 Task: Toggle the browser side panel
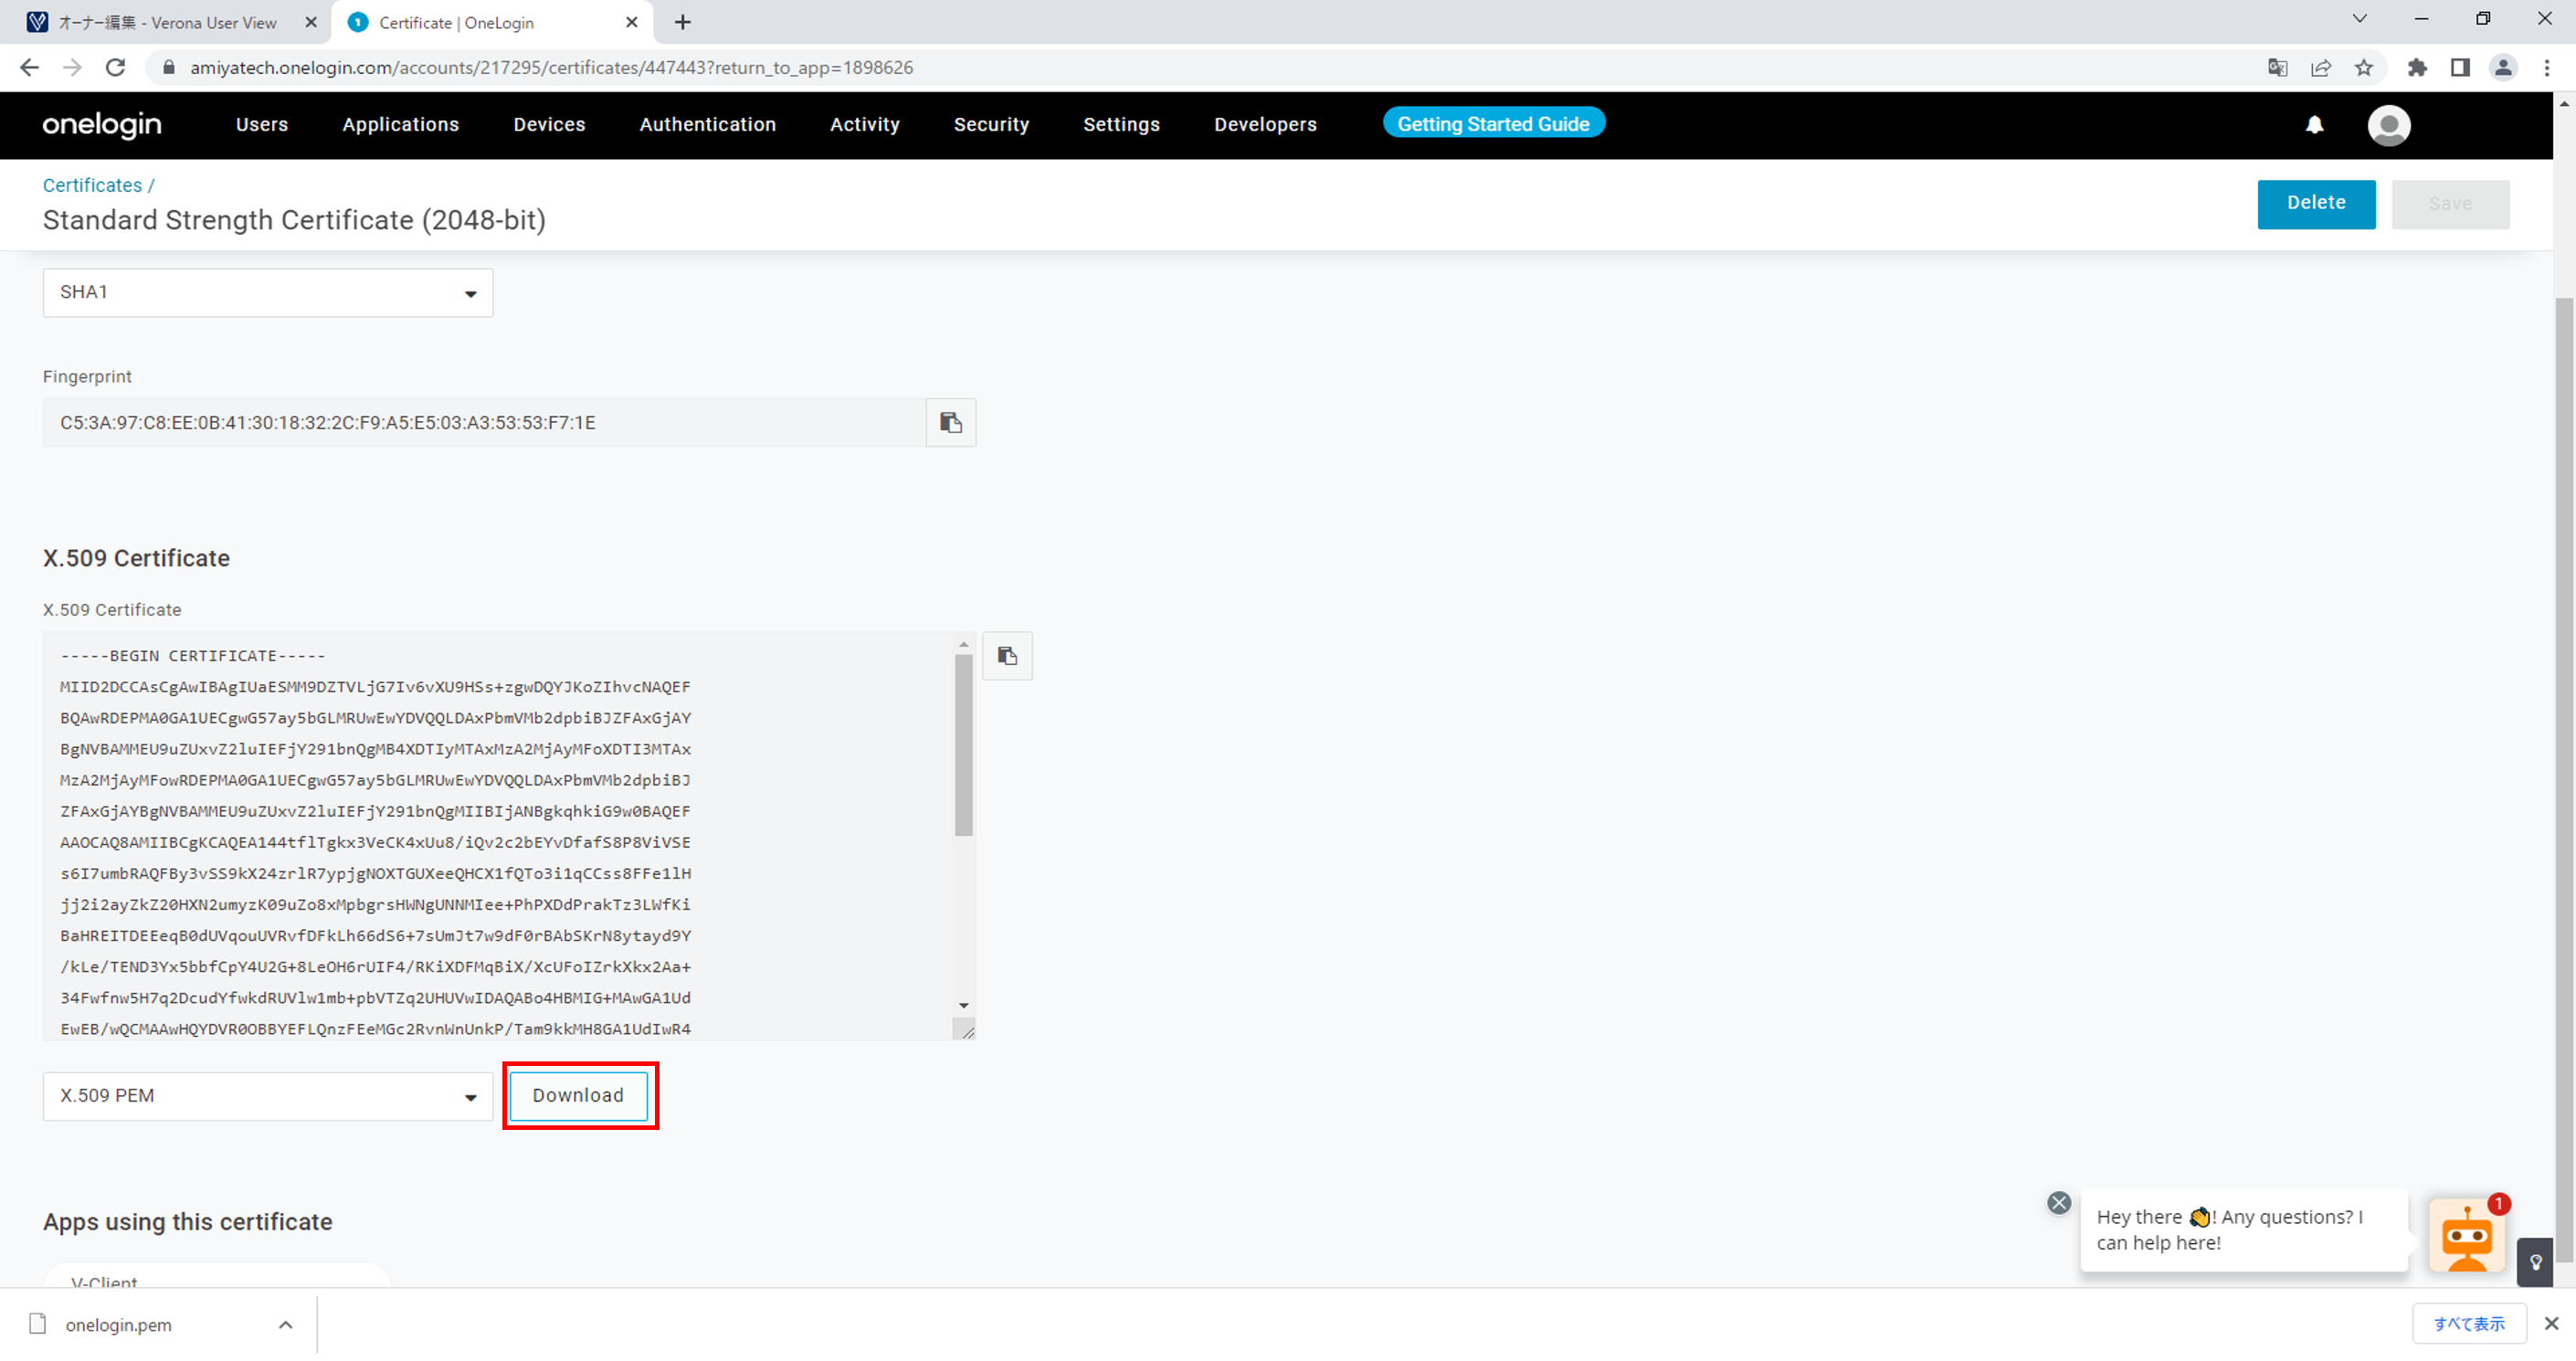coord(2460,67)
